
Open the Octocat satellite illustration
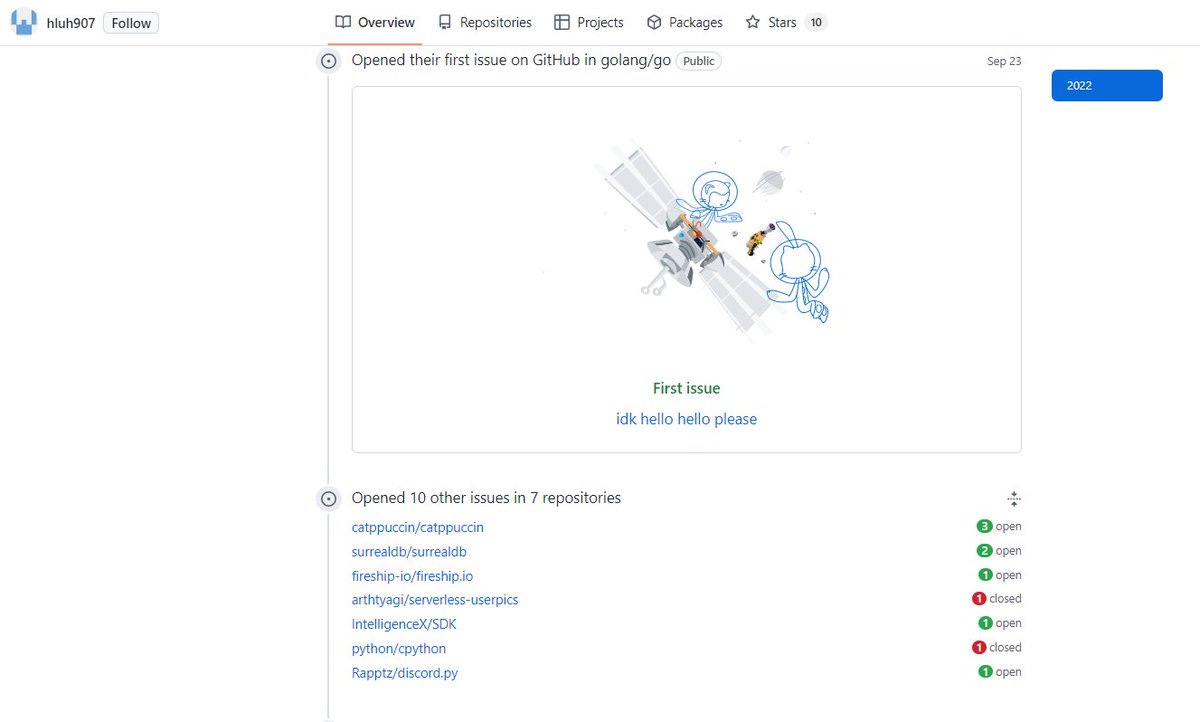click(x=686, y=239)
